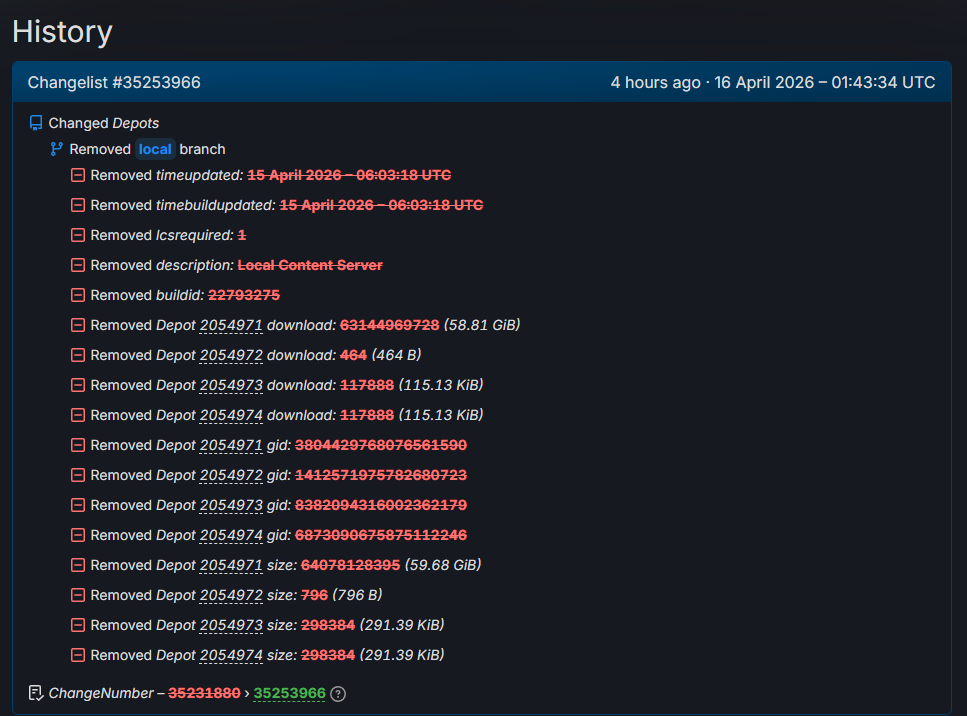
Task: Click minus icon on Depot 2054973 download row
Action: point(78,385)
